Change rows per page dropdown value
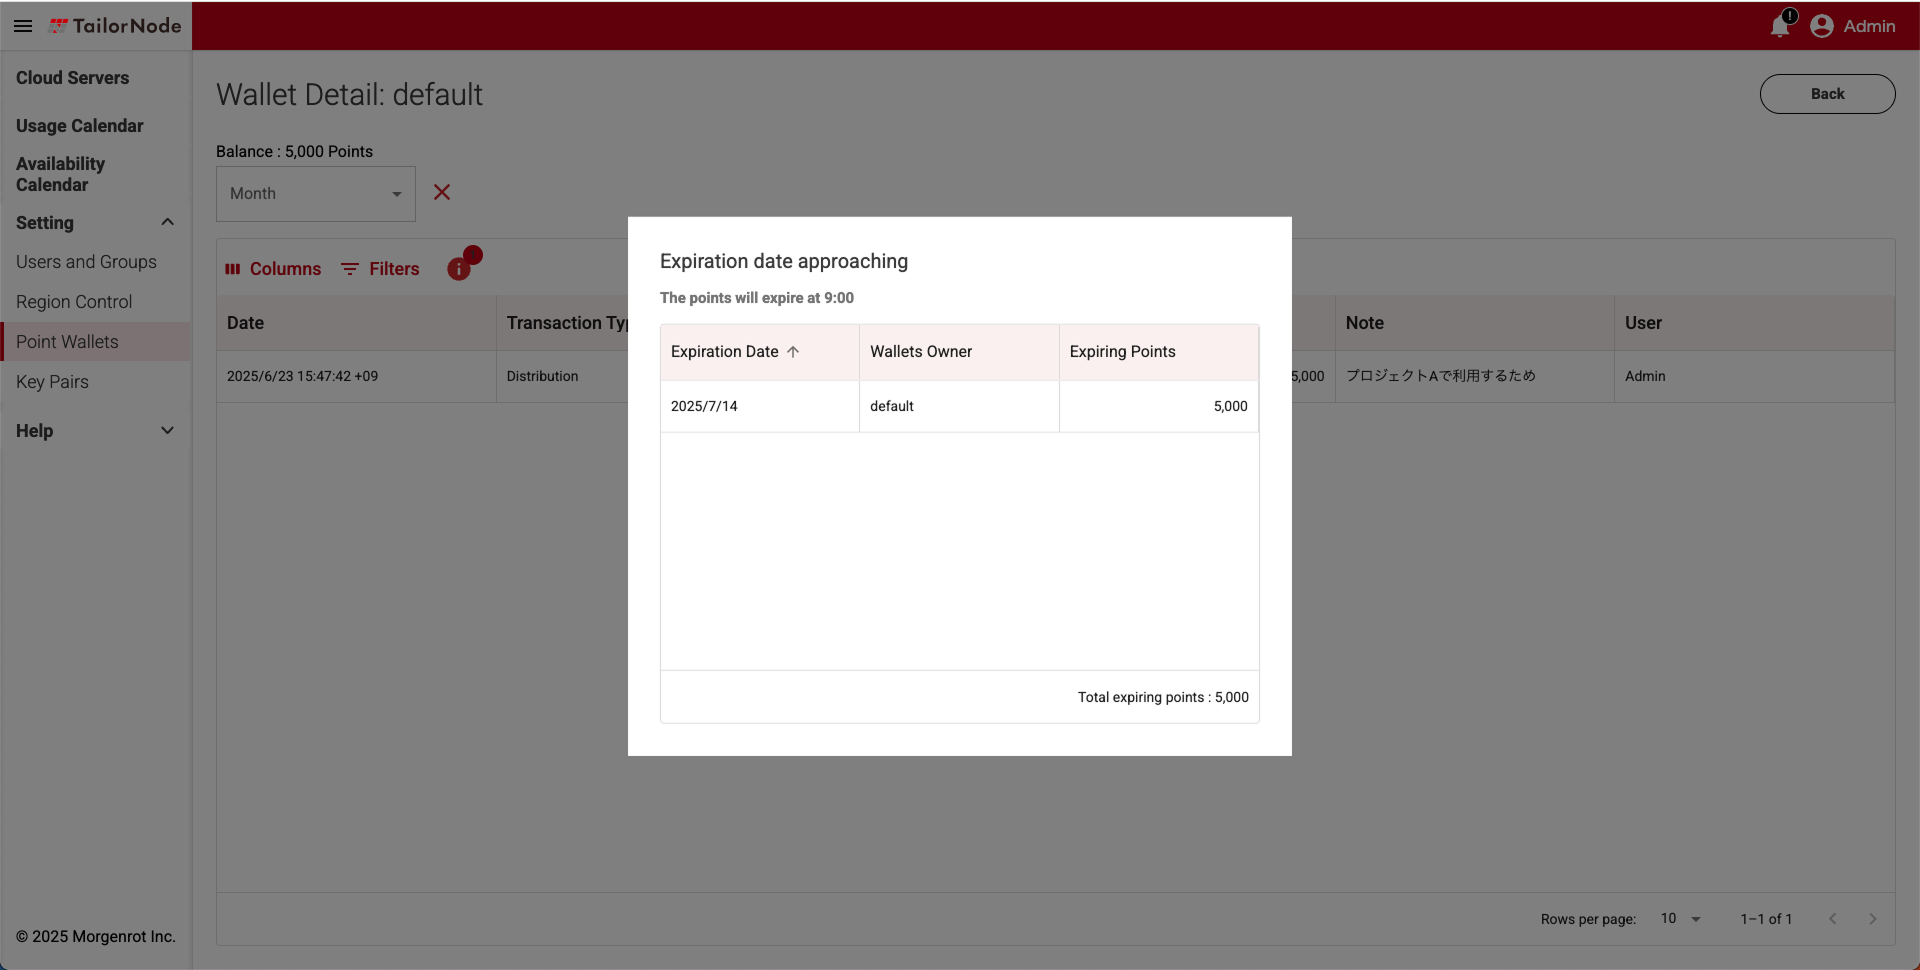 (1681, 919)
